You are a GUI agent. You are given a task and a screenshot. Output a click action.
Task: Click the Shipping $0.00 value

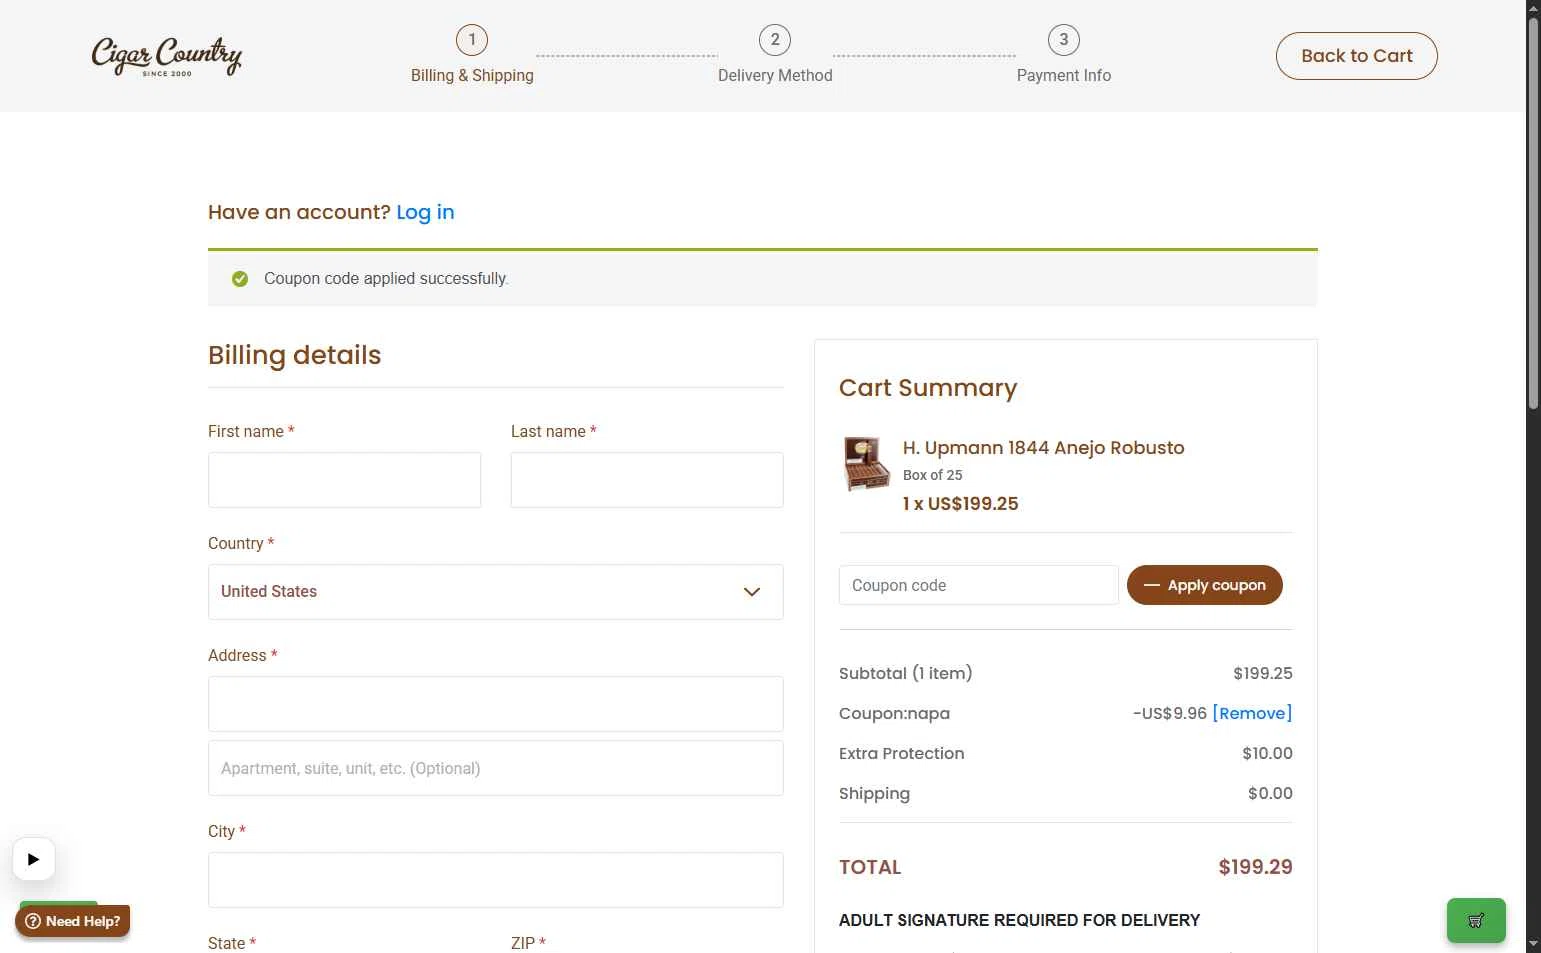click(1270, 793)
